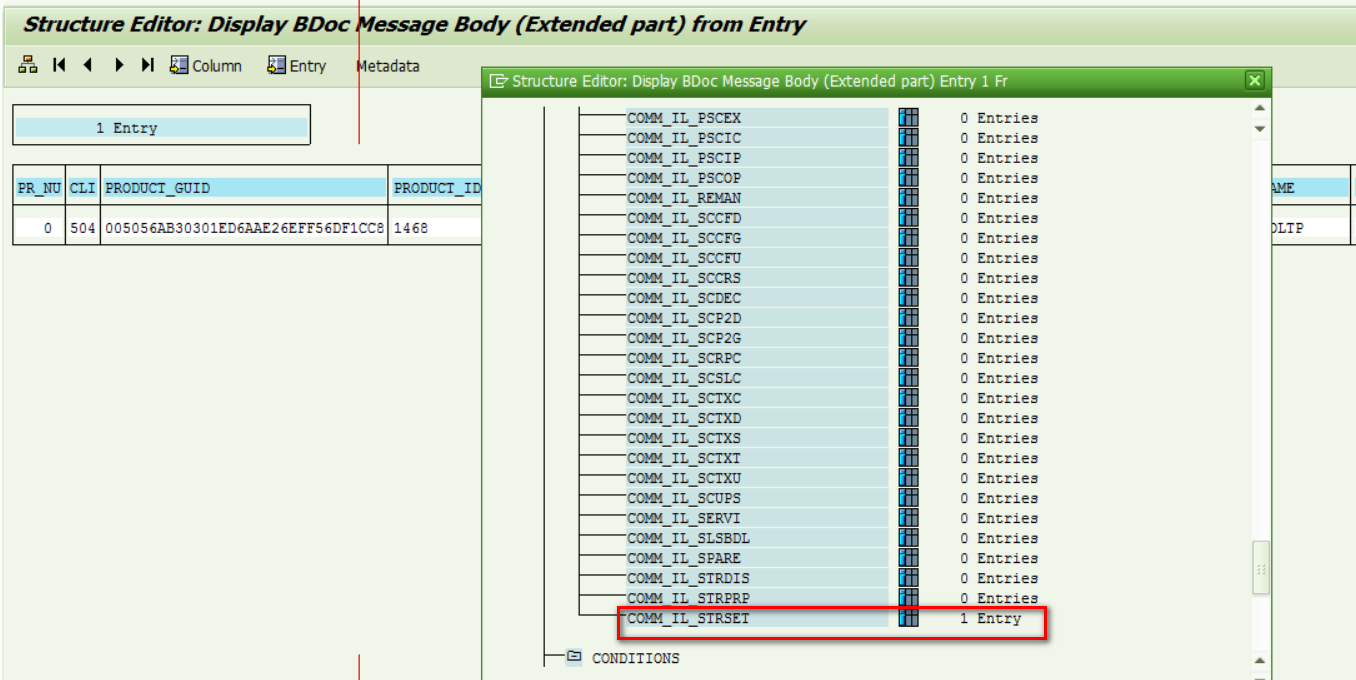This screenshot has height=680, width=1356.
Task: Click the popup vertical scrollbar thumb
Action: coord(1261,568)
